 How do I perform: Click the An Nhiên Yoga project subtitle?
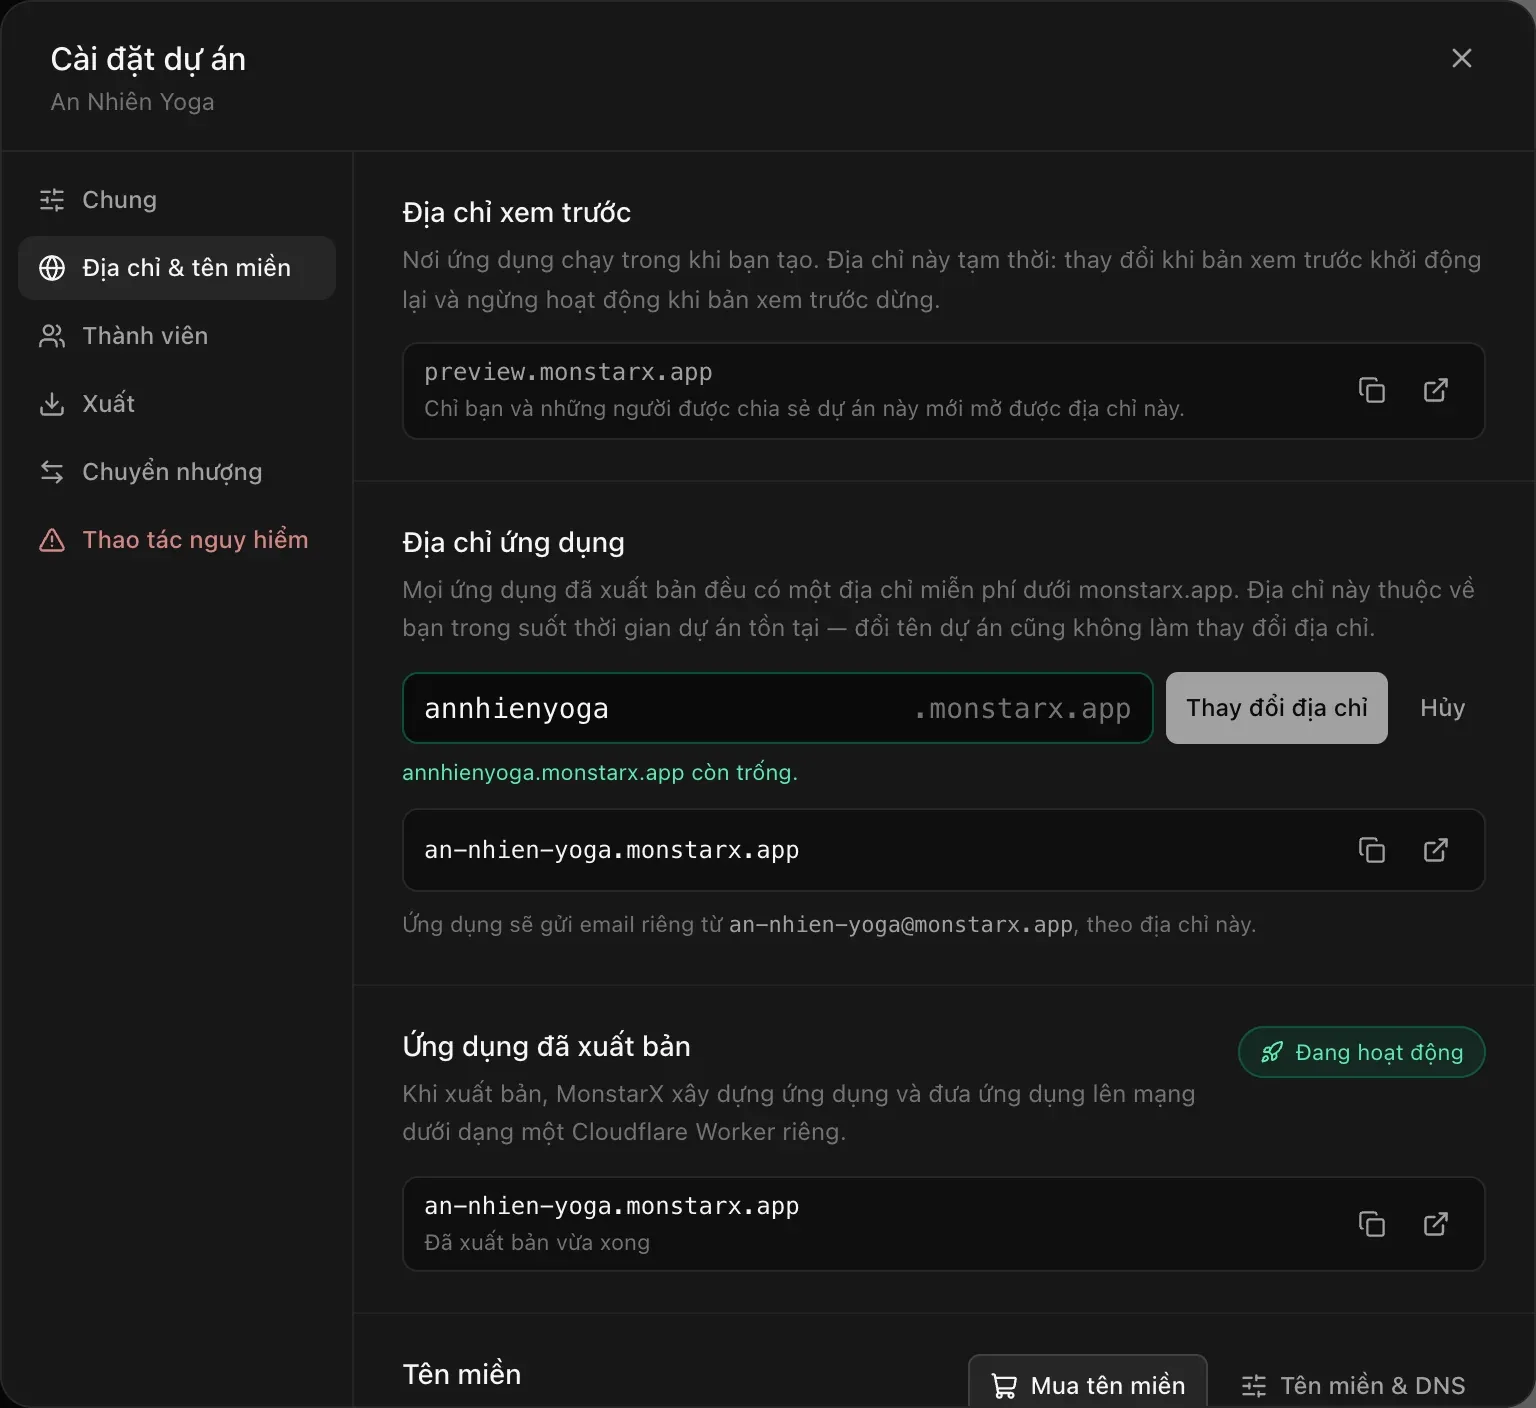click(x=133, y=102)
